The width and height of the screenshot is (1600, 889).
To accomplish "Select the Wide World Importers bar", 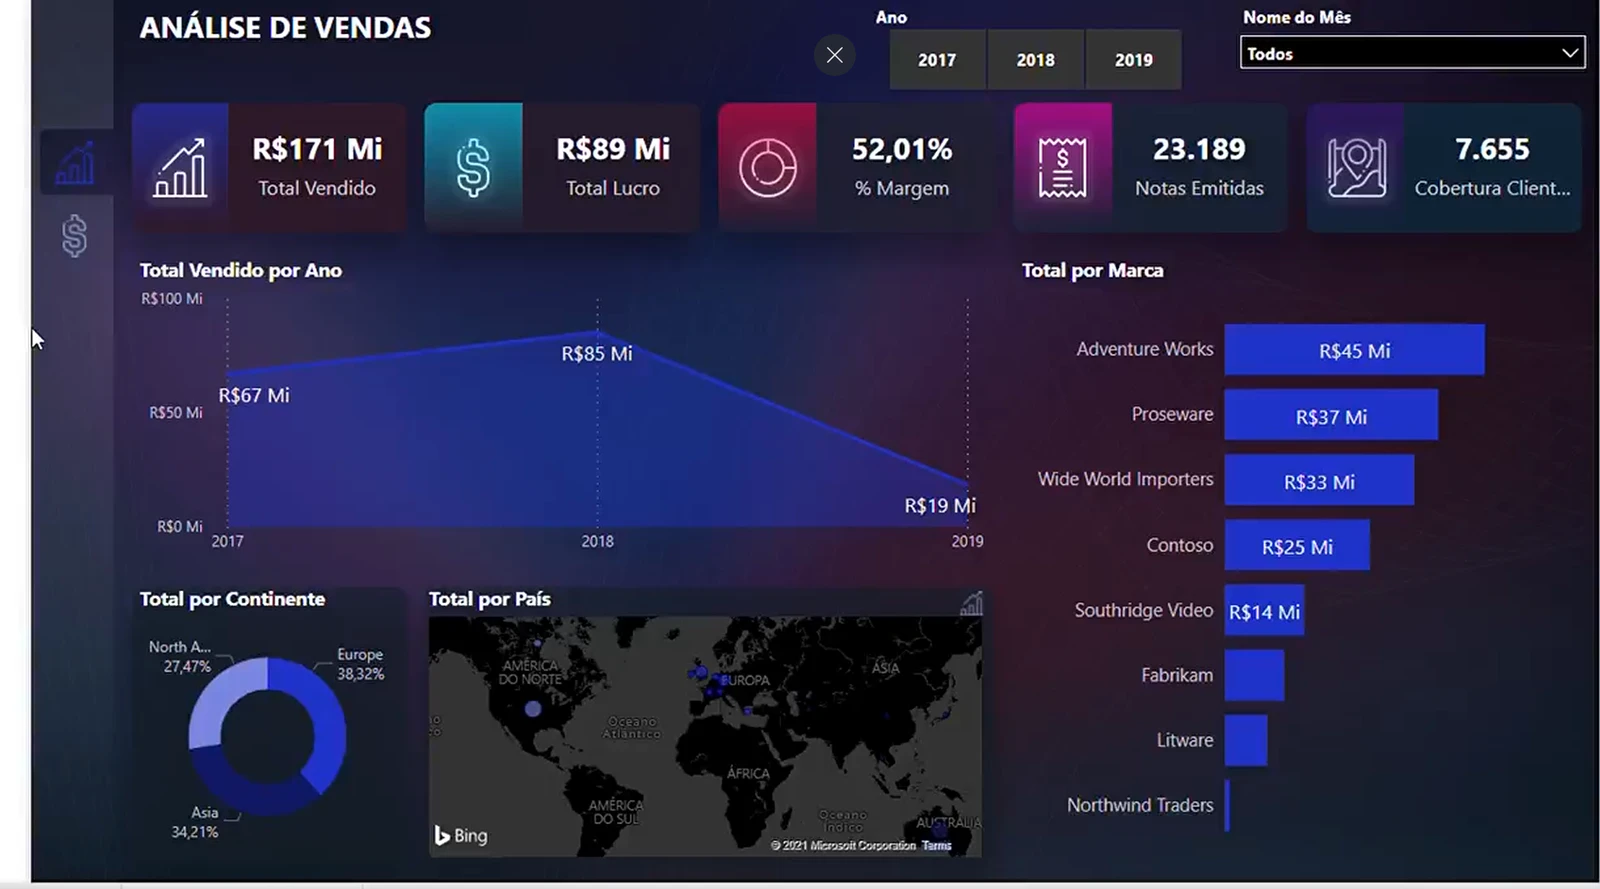I will [x=1319, y=480].
